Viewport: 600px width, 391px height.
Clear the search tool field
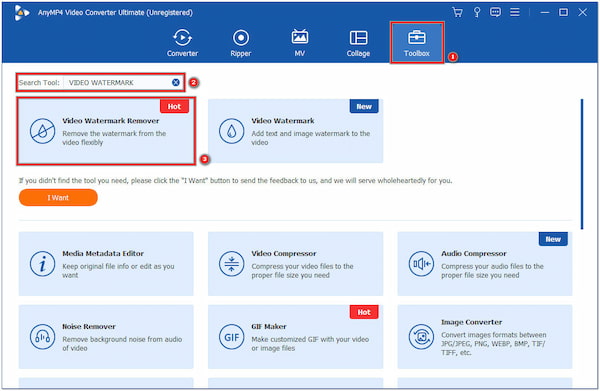click(176, 82)
